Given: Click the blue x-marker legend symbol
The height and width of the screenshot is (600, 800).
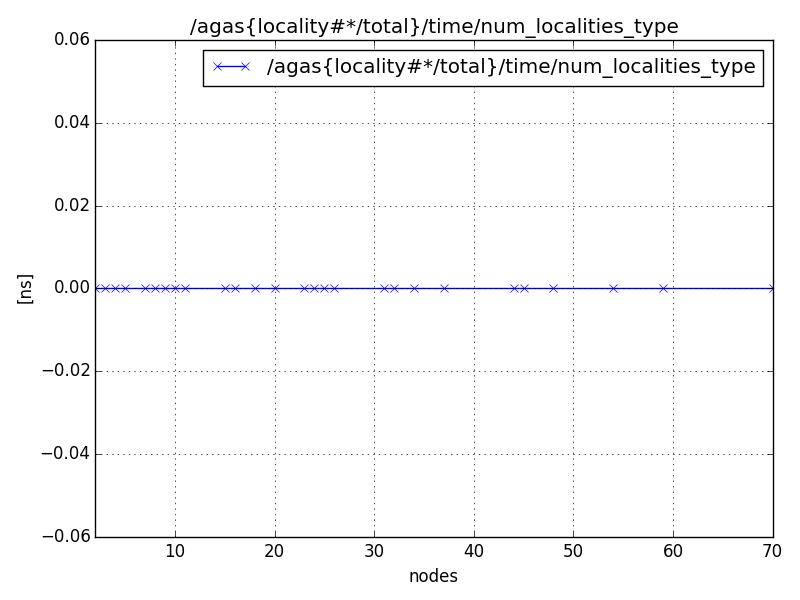Looking at the screenshot, I should pyautogui.click(x=231, y=68).
